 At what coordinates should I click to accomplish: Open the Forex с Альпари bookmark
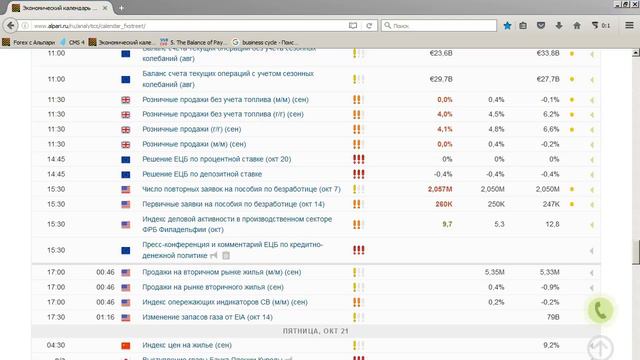[29, 42]
